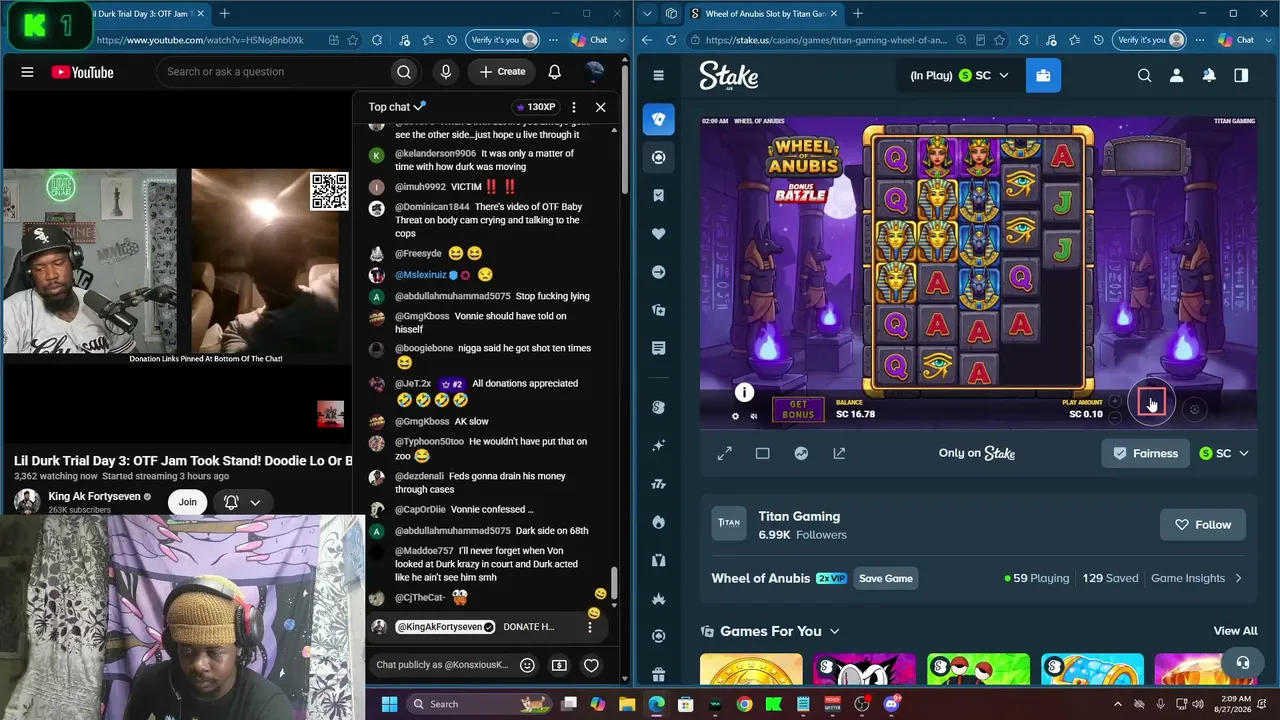Start voice search with the microphone icon

[446, 72]
